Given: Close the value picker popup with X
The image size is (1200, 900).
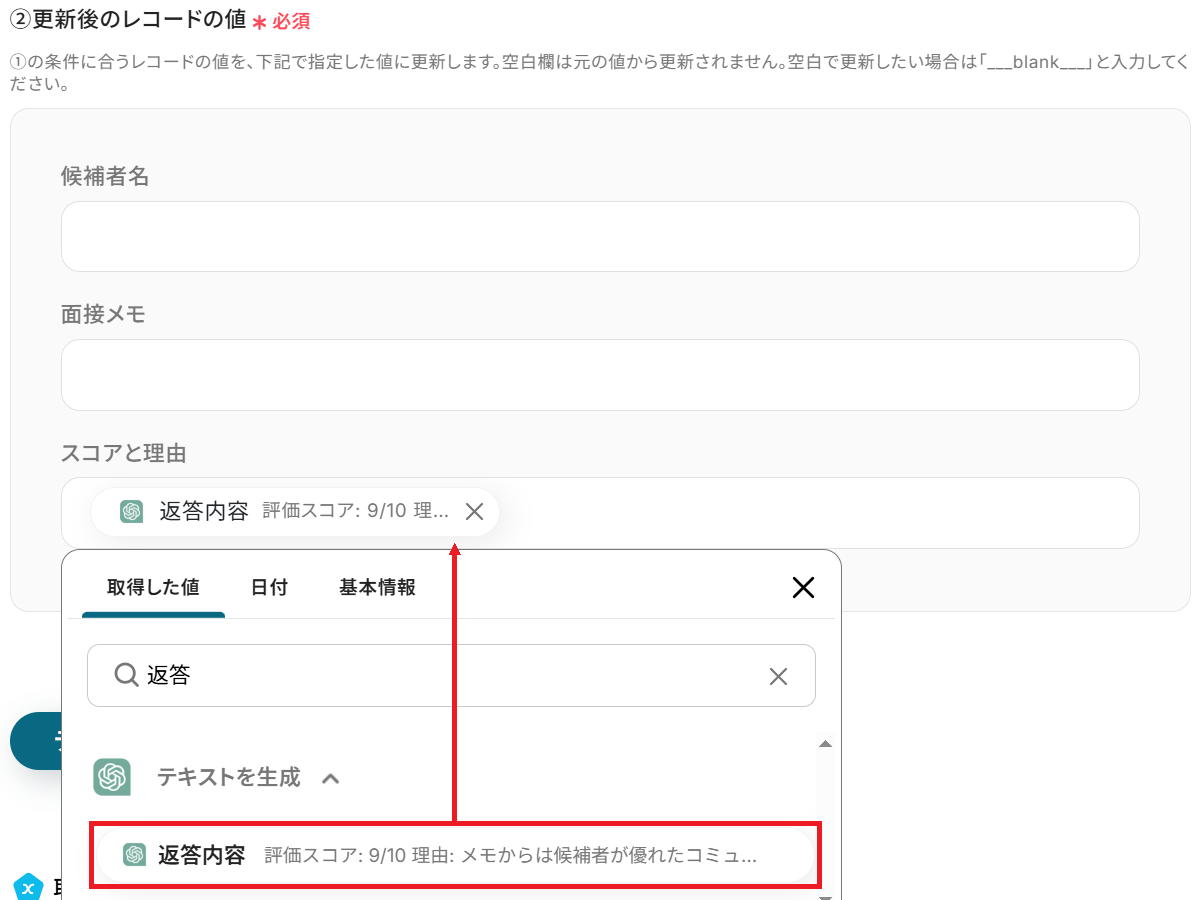Looking at the screenshot, I should [x=803, y=587].
